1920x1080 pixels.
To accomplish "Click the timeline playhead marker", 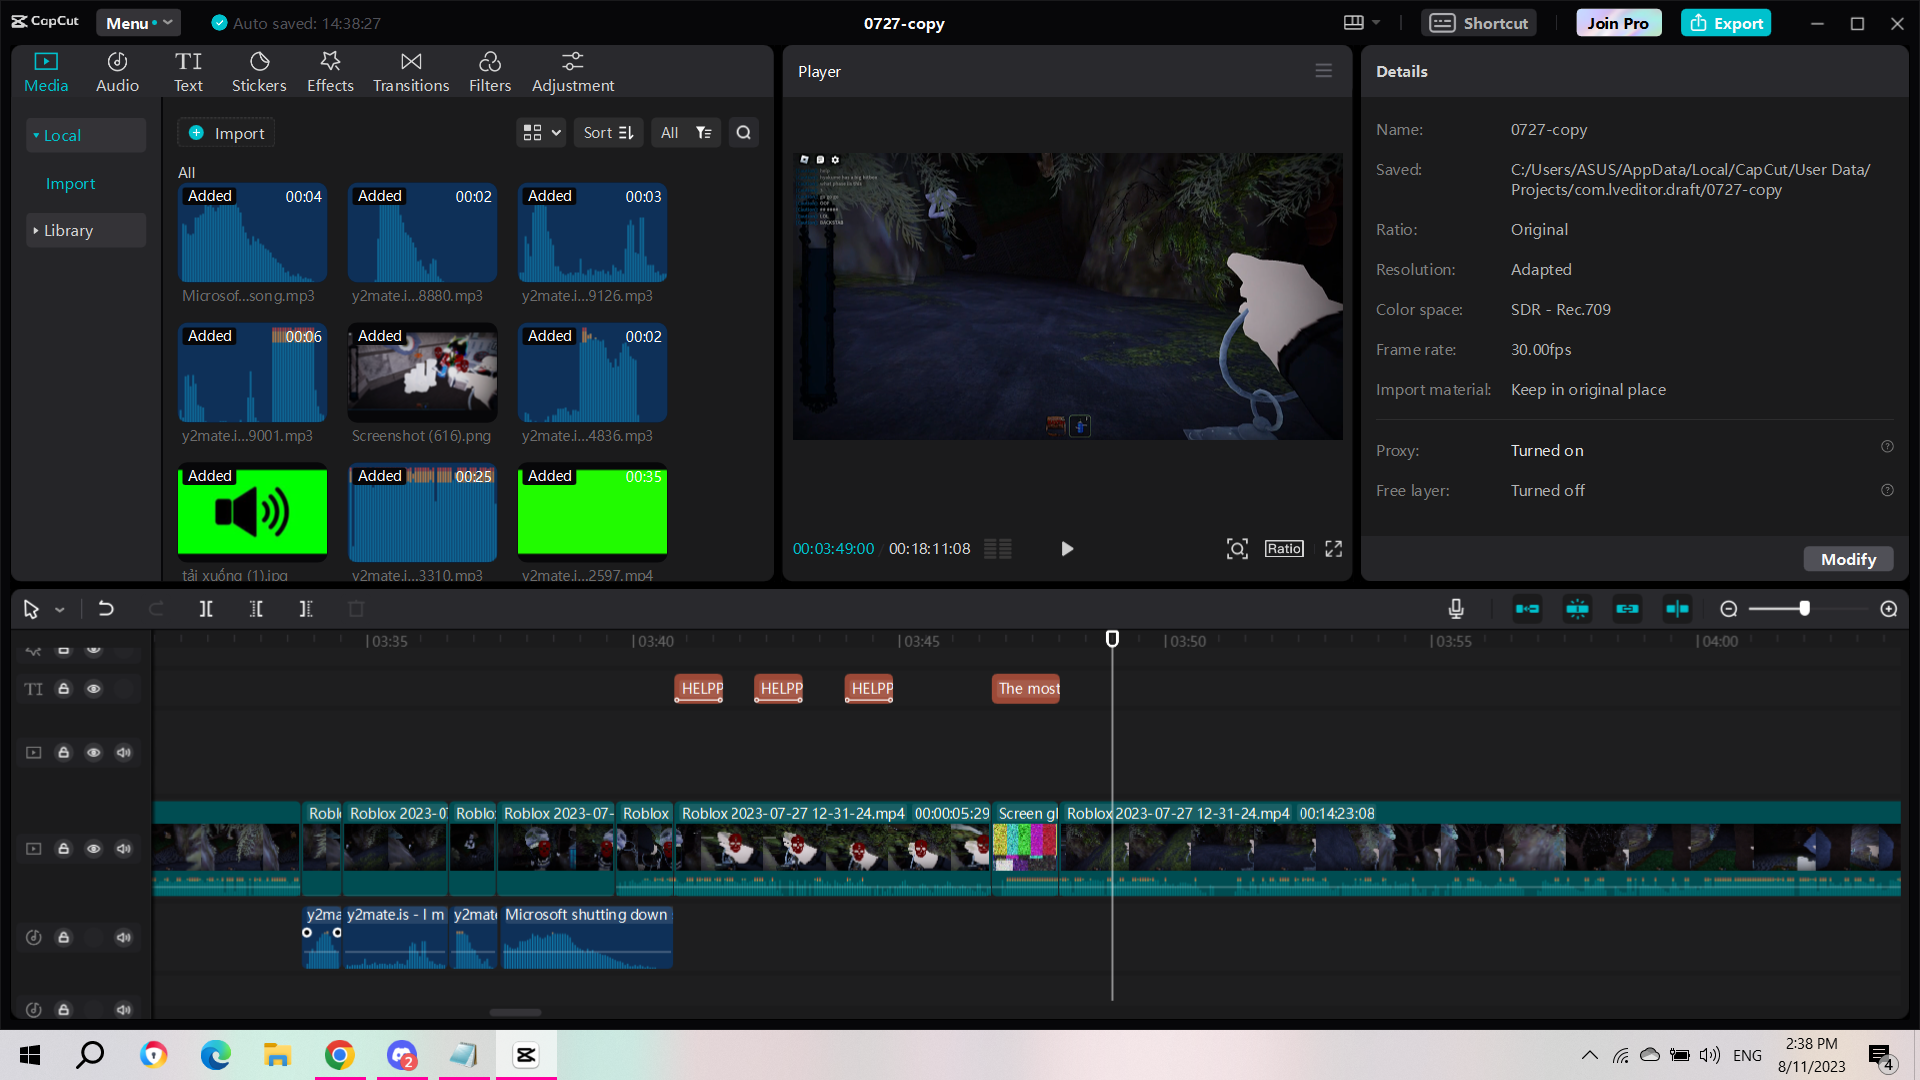I will [x=1112, y=638].
